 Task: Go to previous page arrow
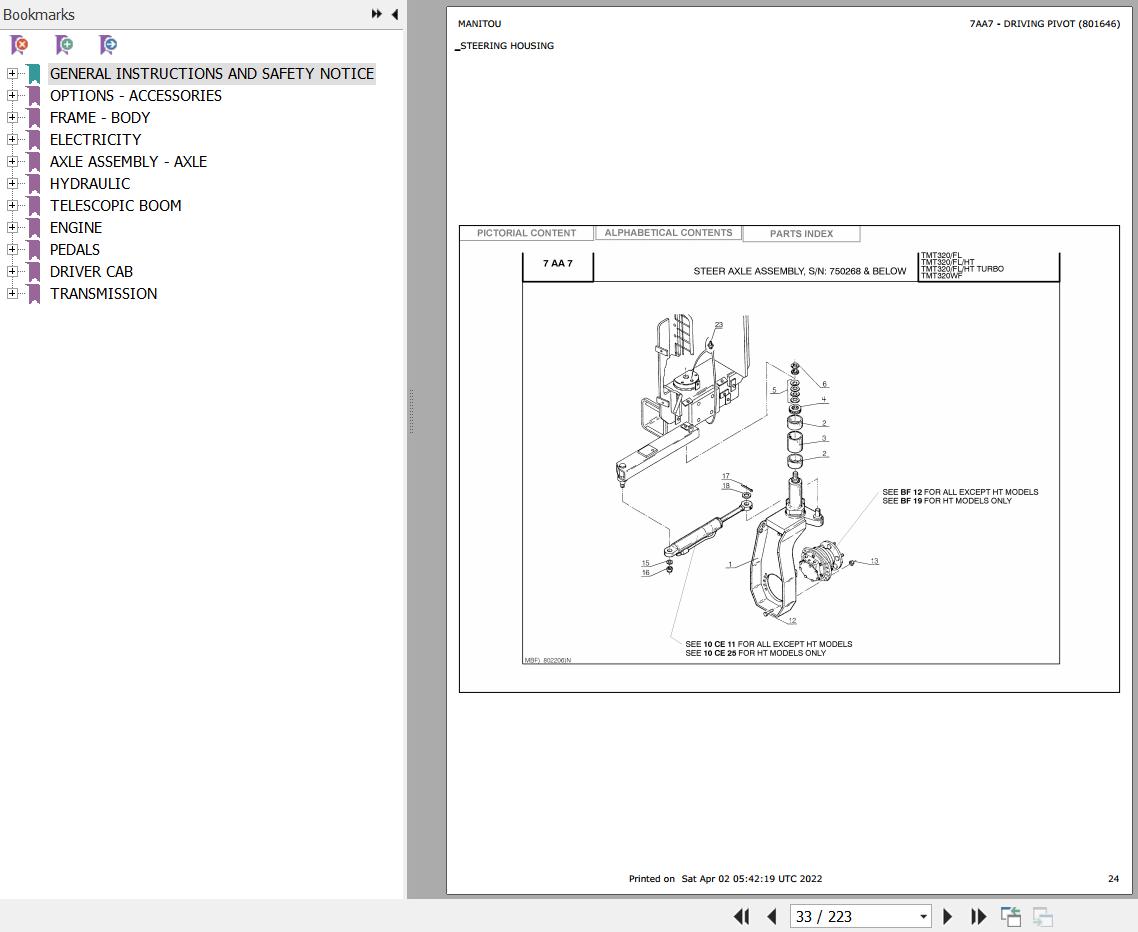772,916
